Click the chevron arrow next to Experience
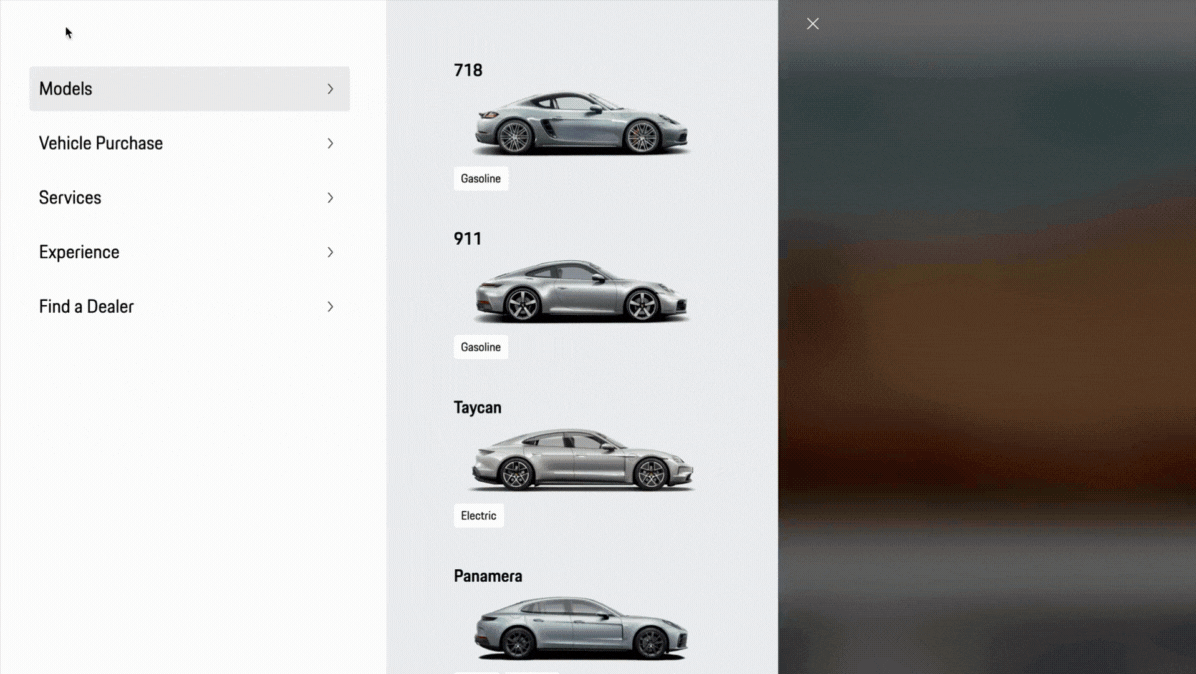Image resolution: width=1196 pixels, height=674 pixels. click(x=330, y=252)
